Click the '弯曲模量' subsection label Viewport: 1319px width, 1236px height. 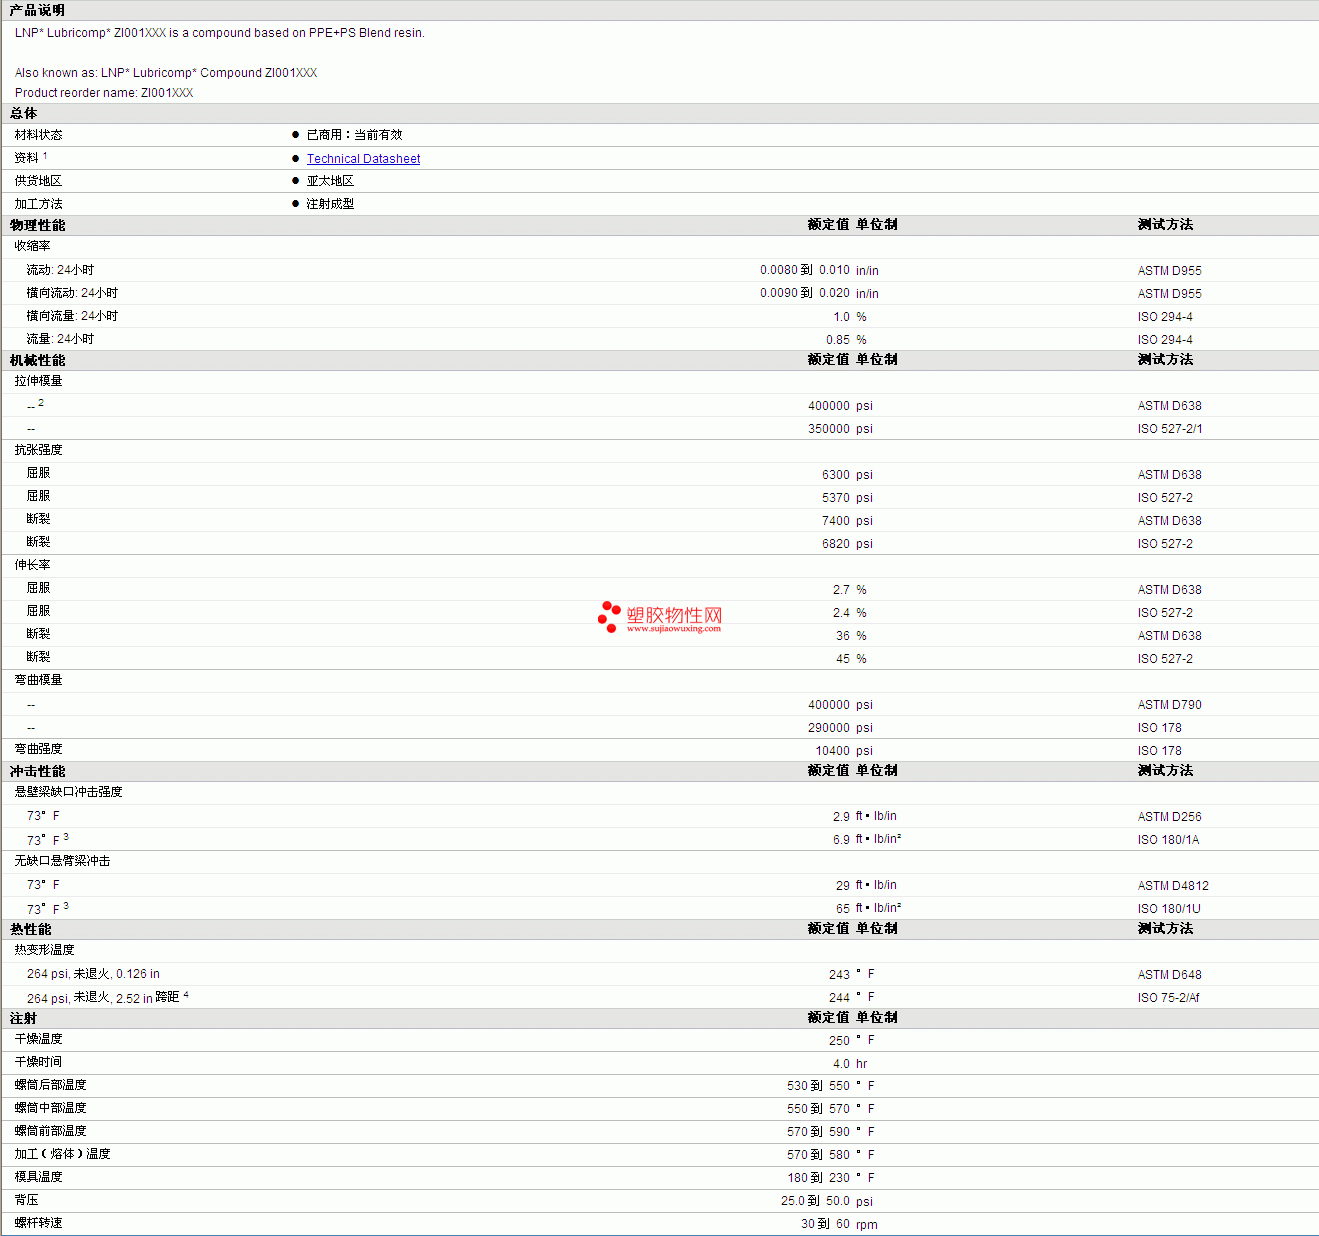point(38,680)
